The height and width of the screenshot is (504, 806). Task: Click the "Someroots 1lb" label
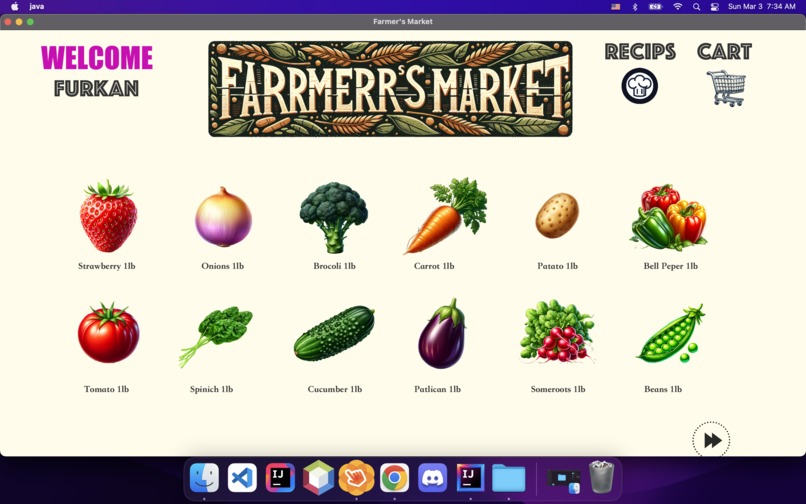558,389
